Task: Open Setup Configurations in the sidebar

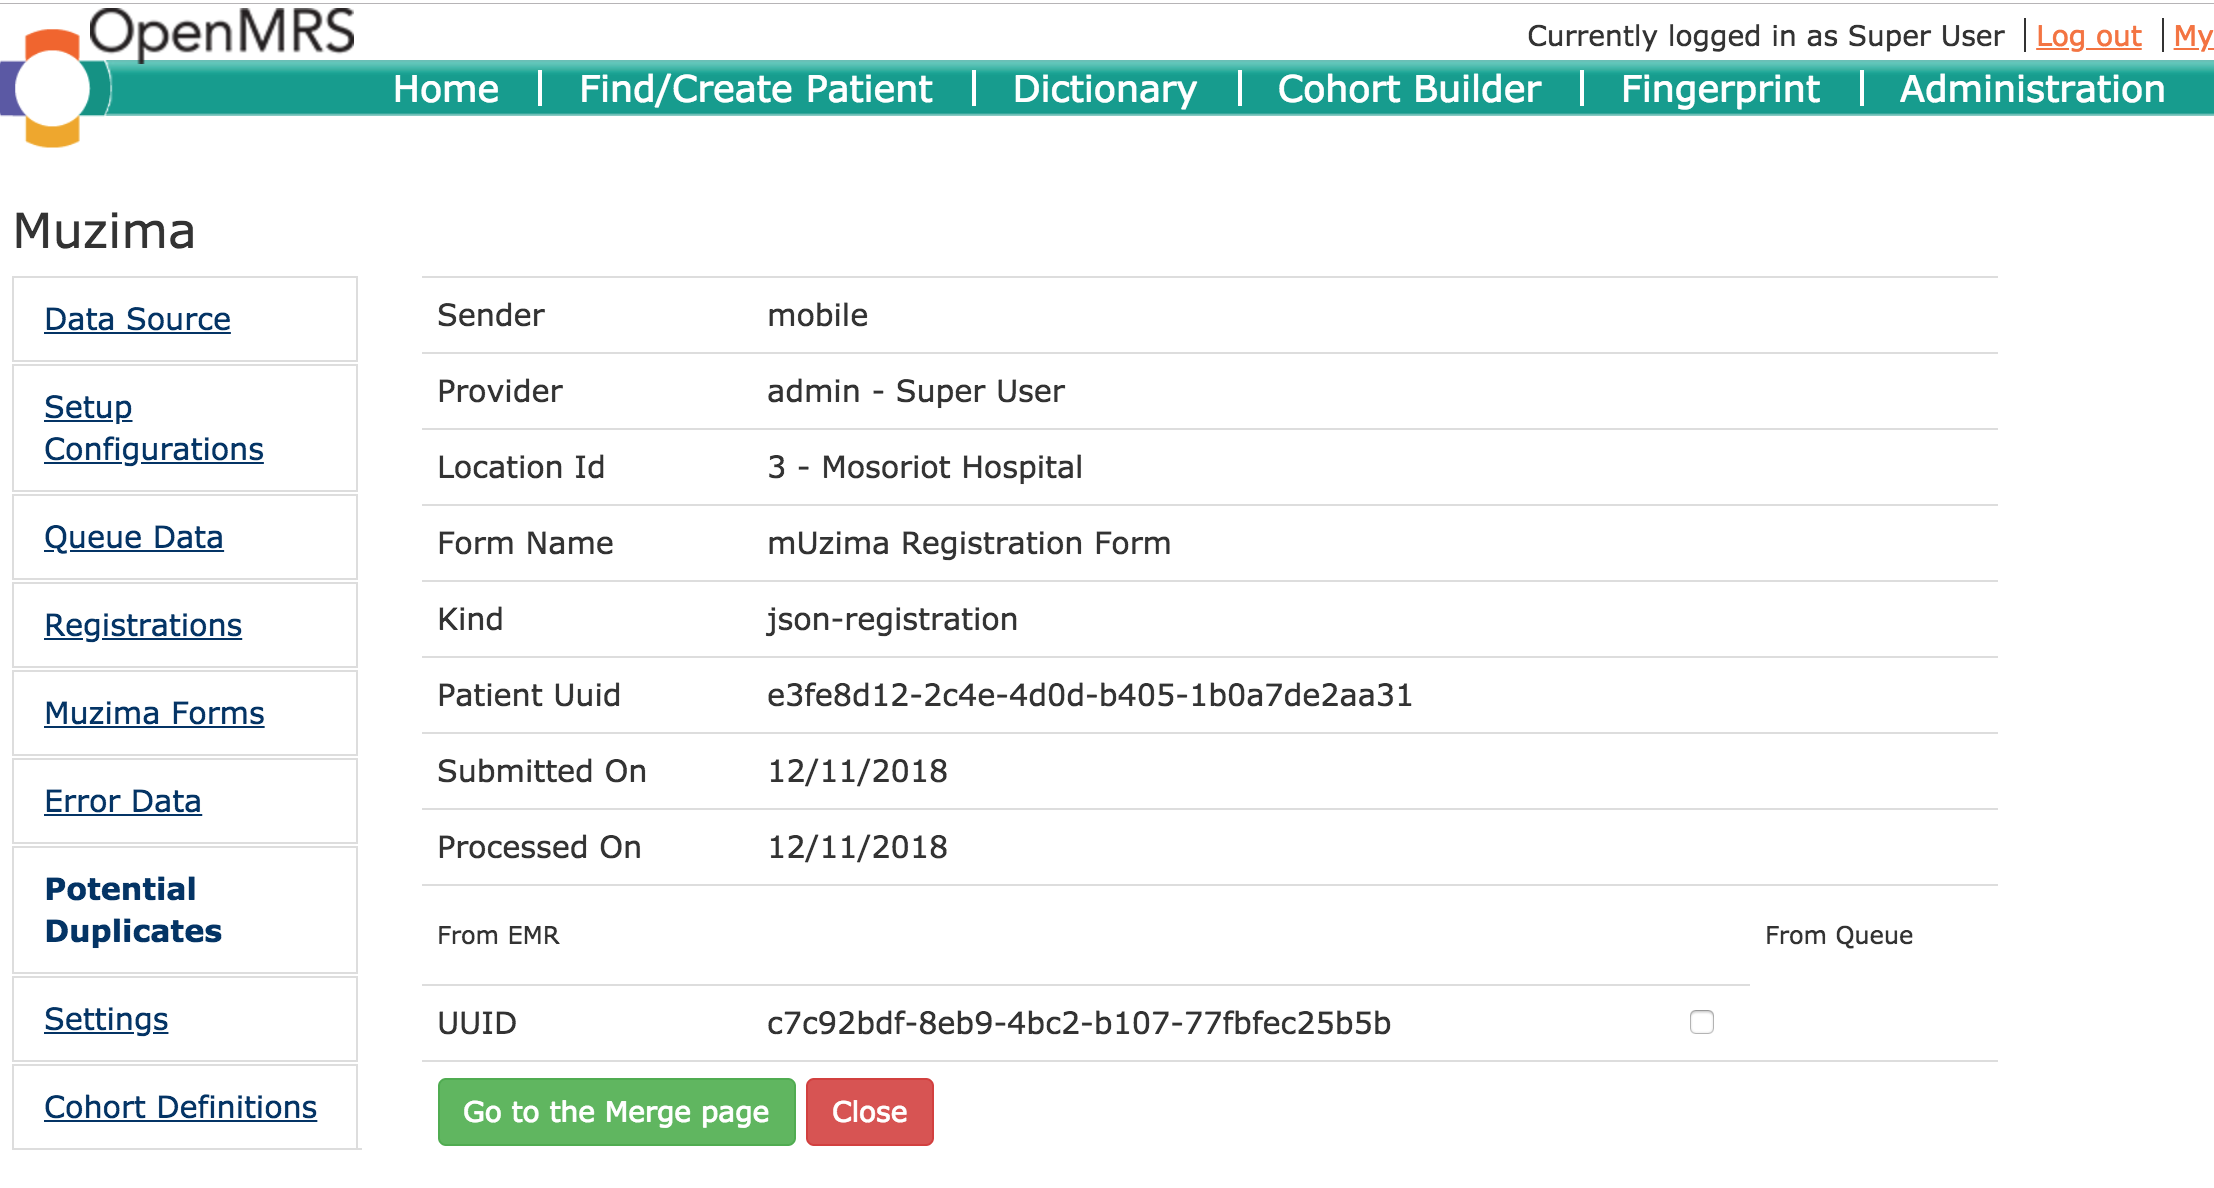Action: 154,428
